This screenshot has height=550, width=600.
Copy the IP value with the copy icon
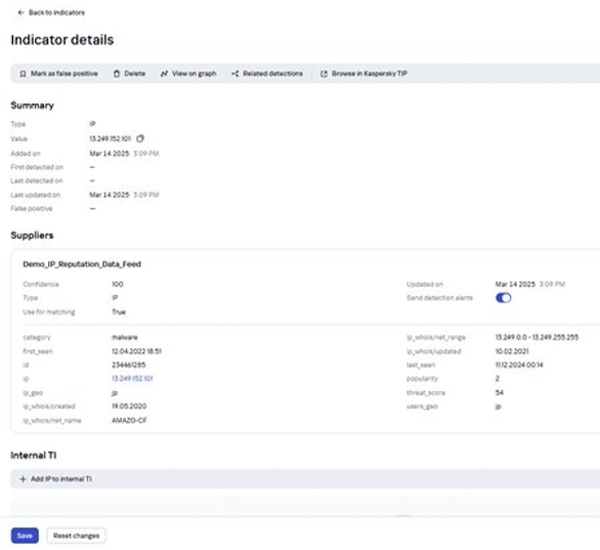coord(140,139)
